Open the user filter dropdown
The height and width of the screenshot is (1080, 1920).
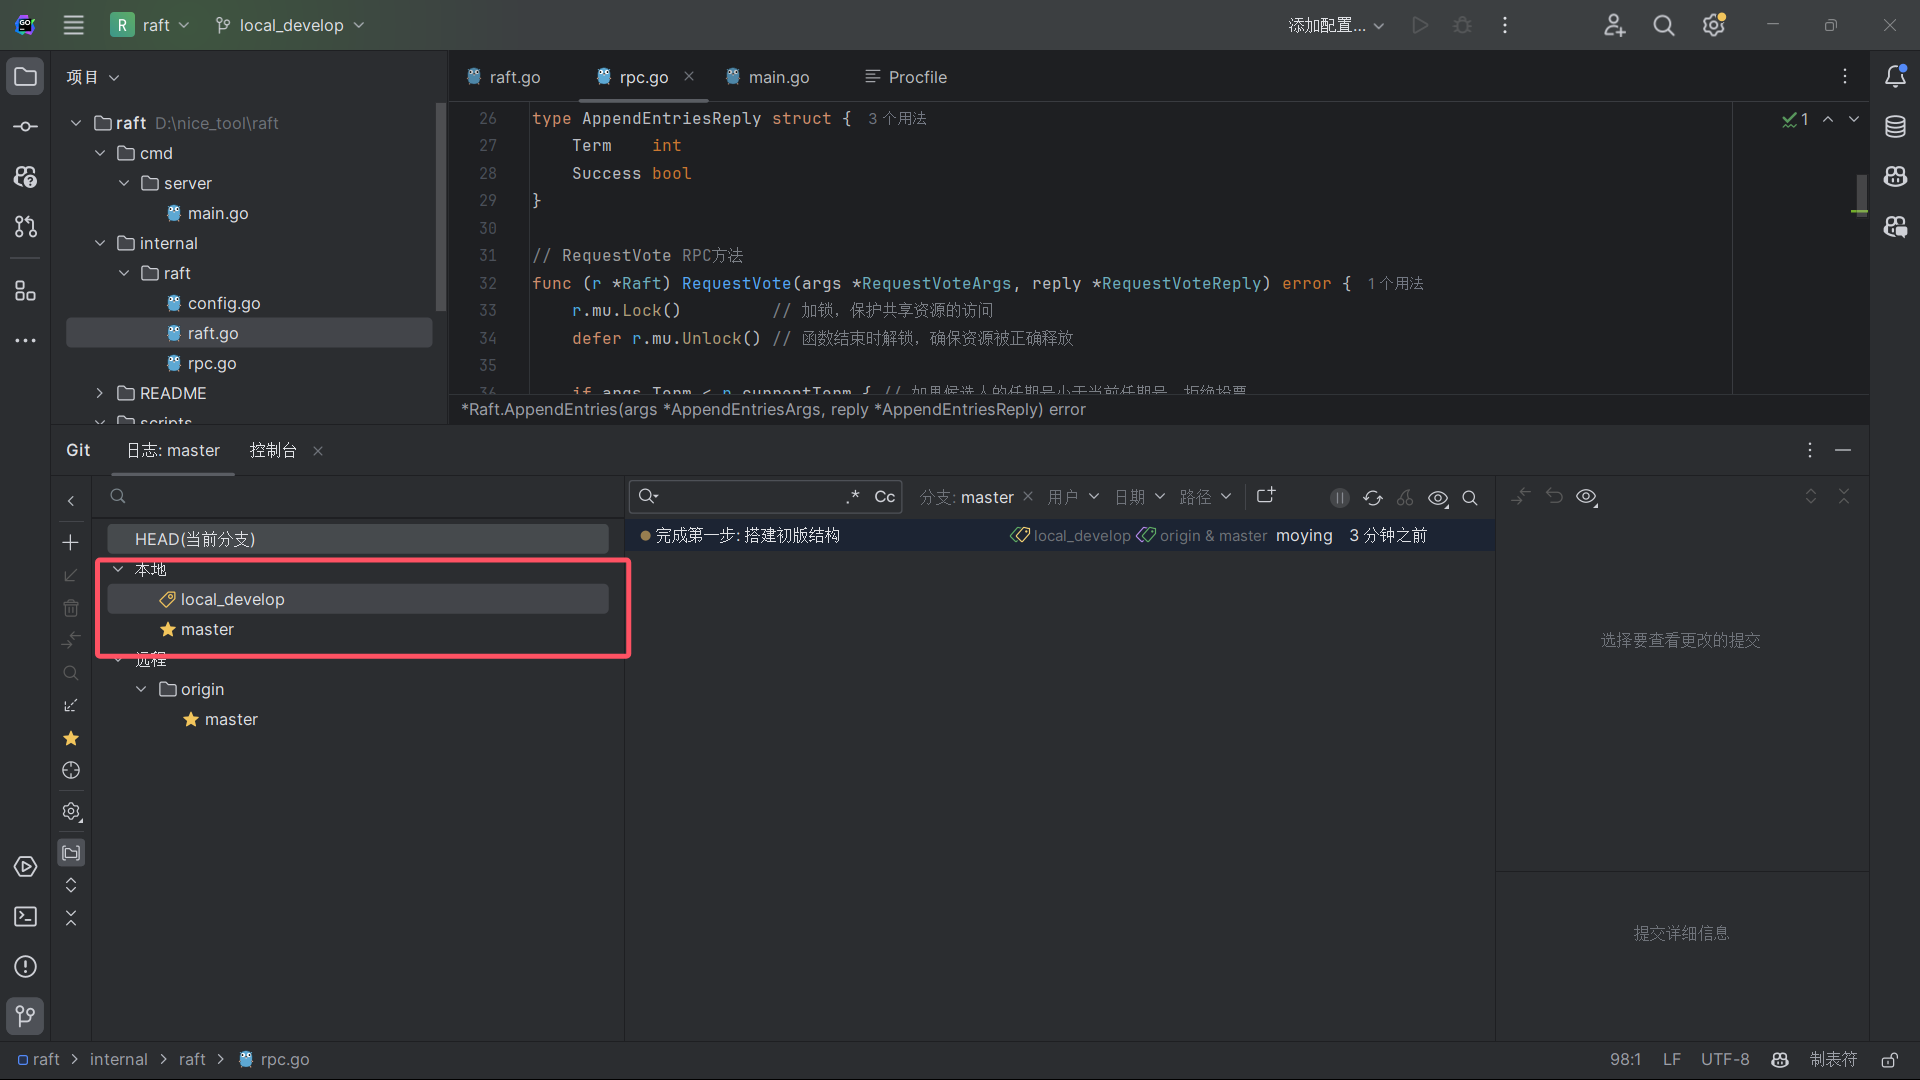pos(1073,497)
